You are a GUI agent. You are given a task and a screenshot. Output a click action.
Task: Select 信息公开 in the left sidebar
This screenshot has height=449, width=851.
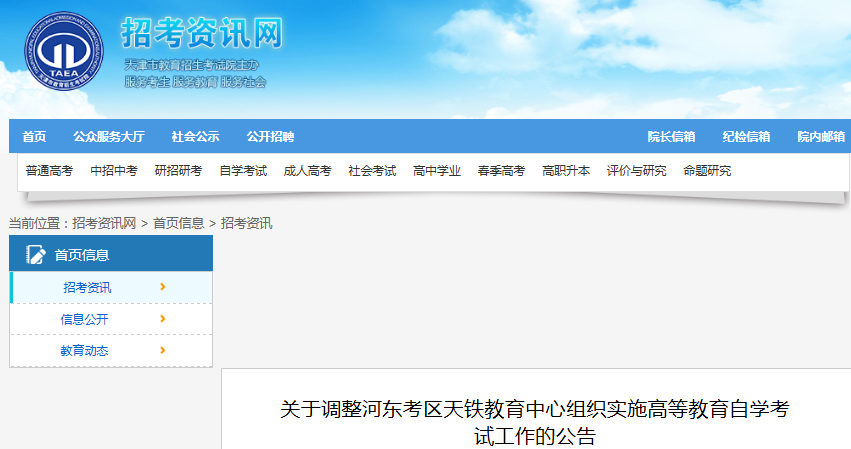[84, 319]
